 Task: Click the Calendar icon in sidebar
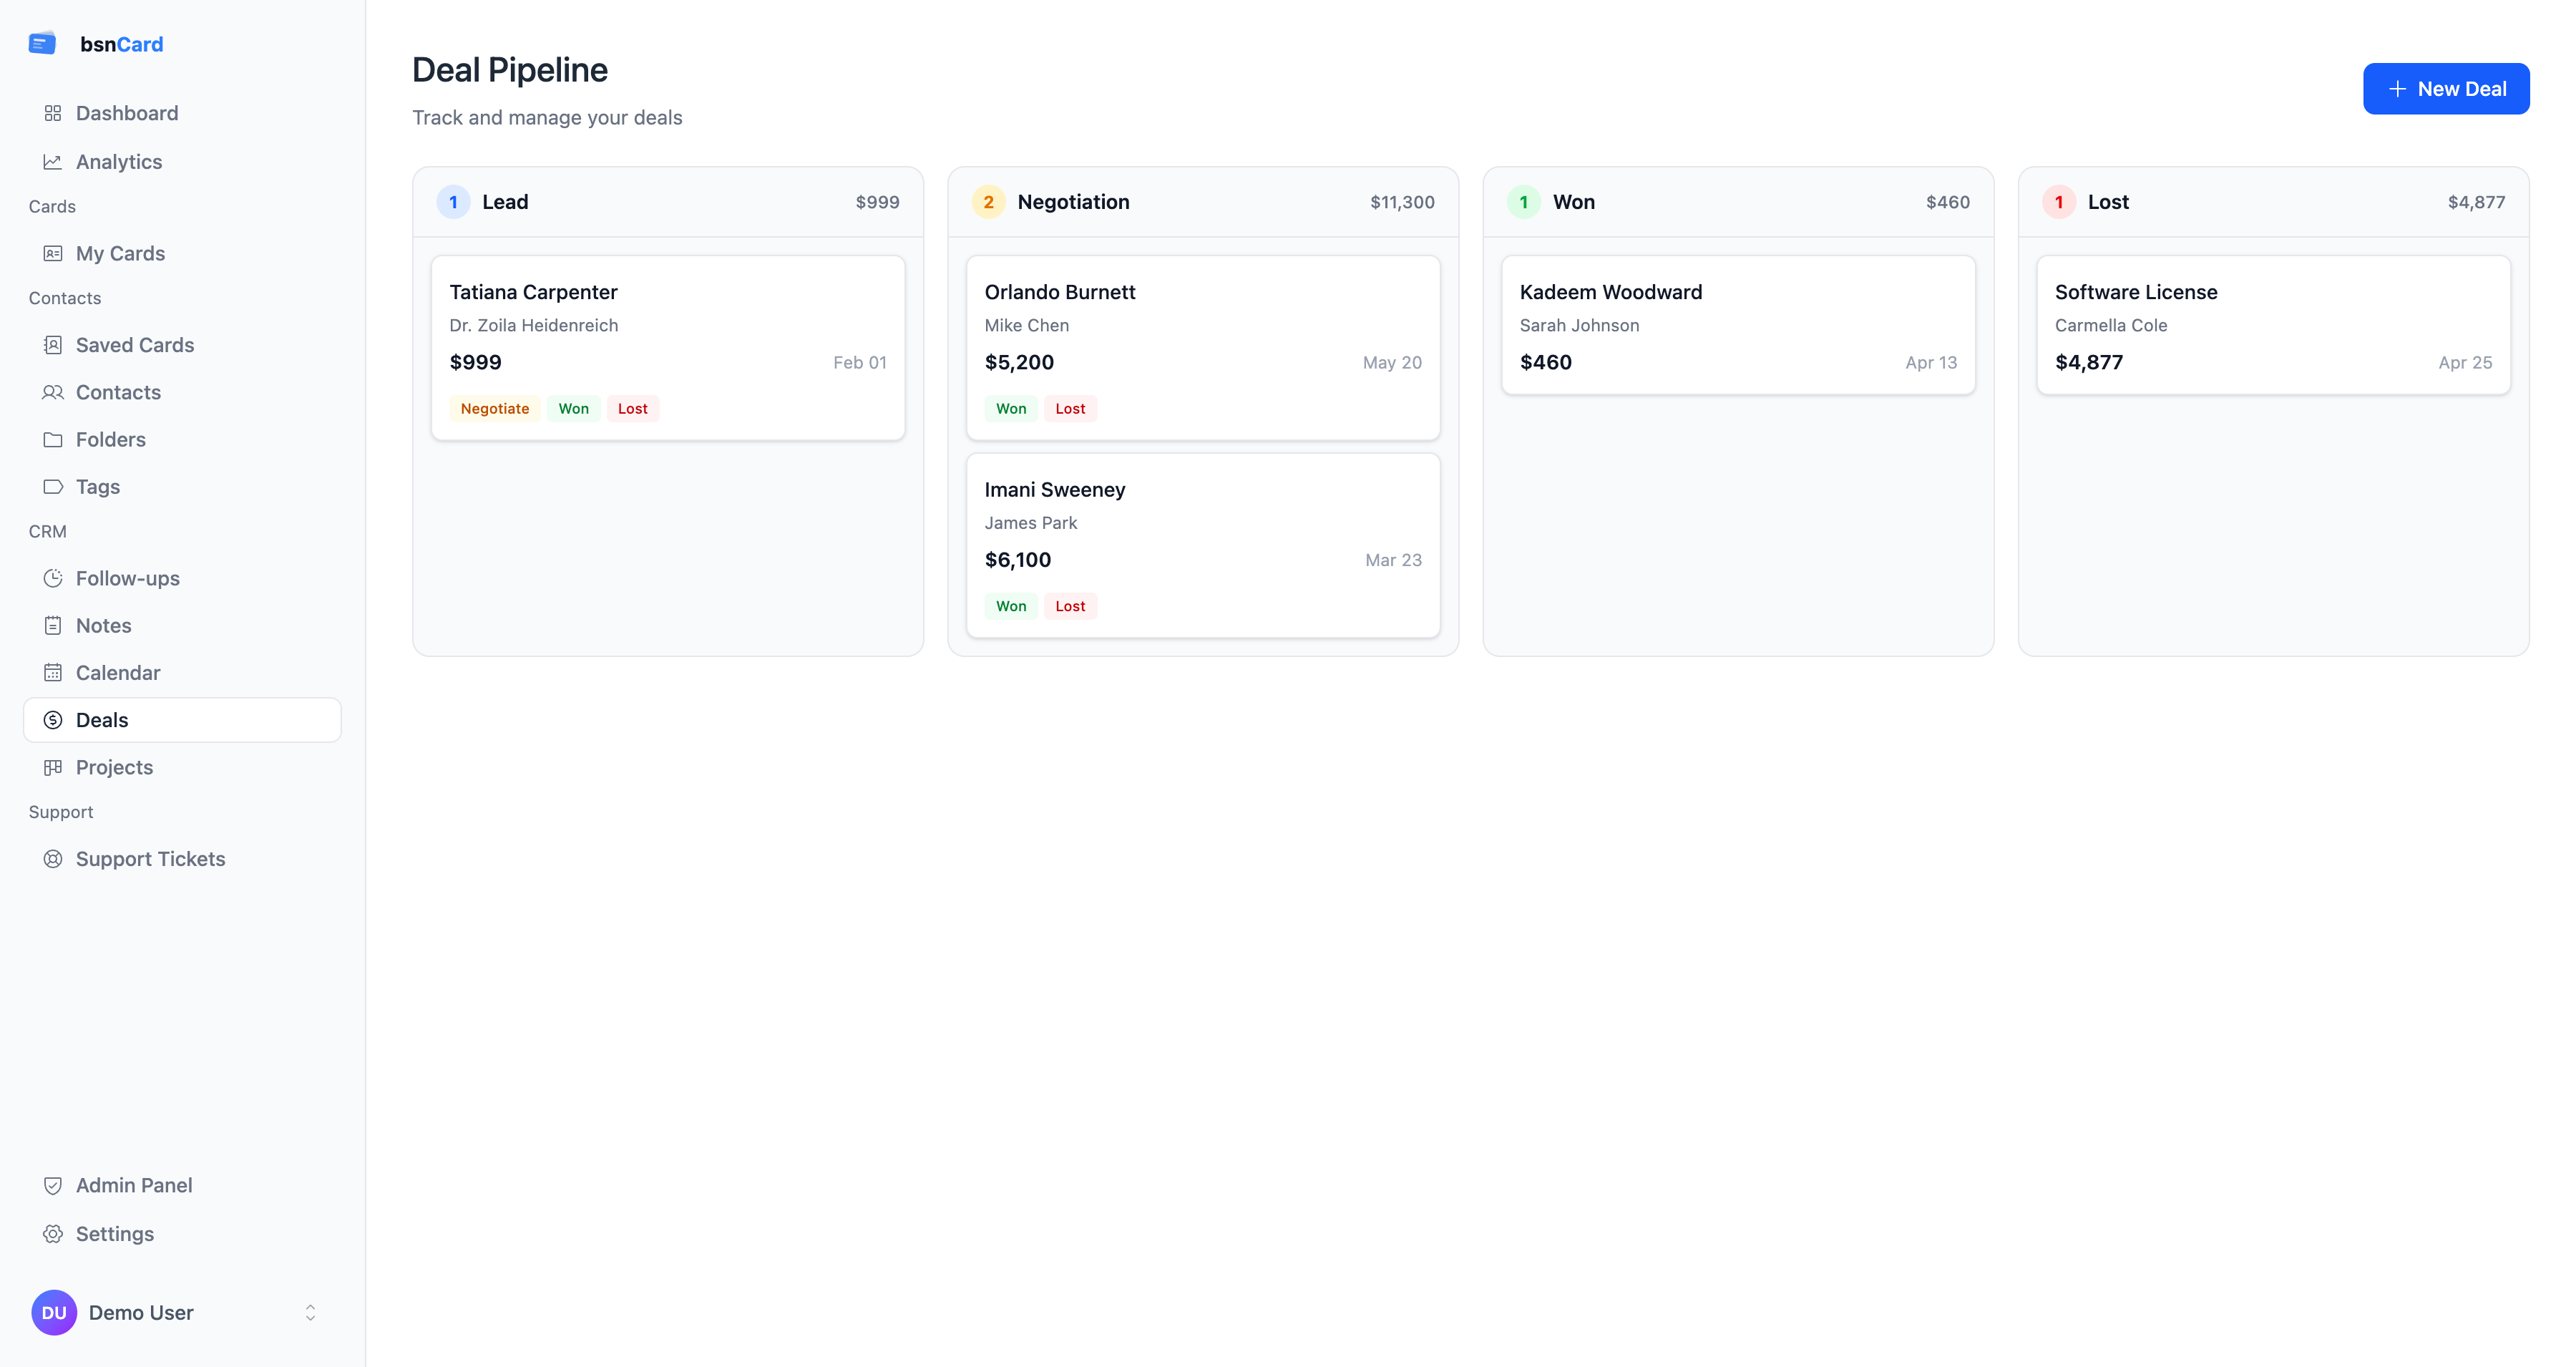[x=53, y=673]
